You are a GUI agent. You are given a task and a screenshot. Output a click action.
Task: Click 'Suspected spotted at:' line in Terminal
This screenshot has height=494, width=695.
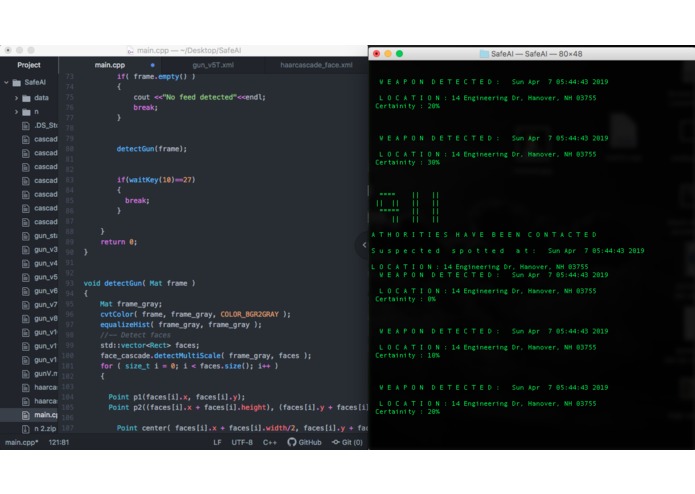[x=508, y=251]
